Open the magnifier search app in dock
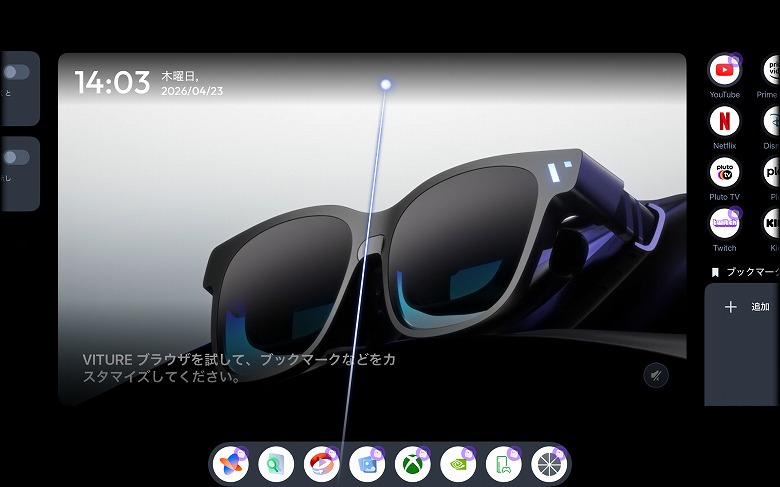 pyautogui.click(x=275, y=464)
